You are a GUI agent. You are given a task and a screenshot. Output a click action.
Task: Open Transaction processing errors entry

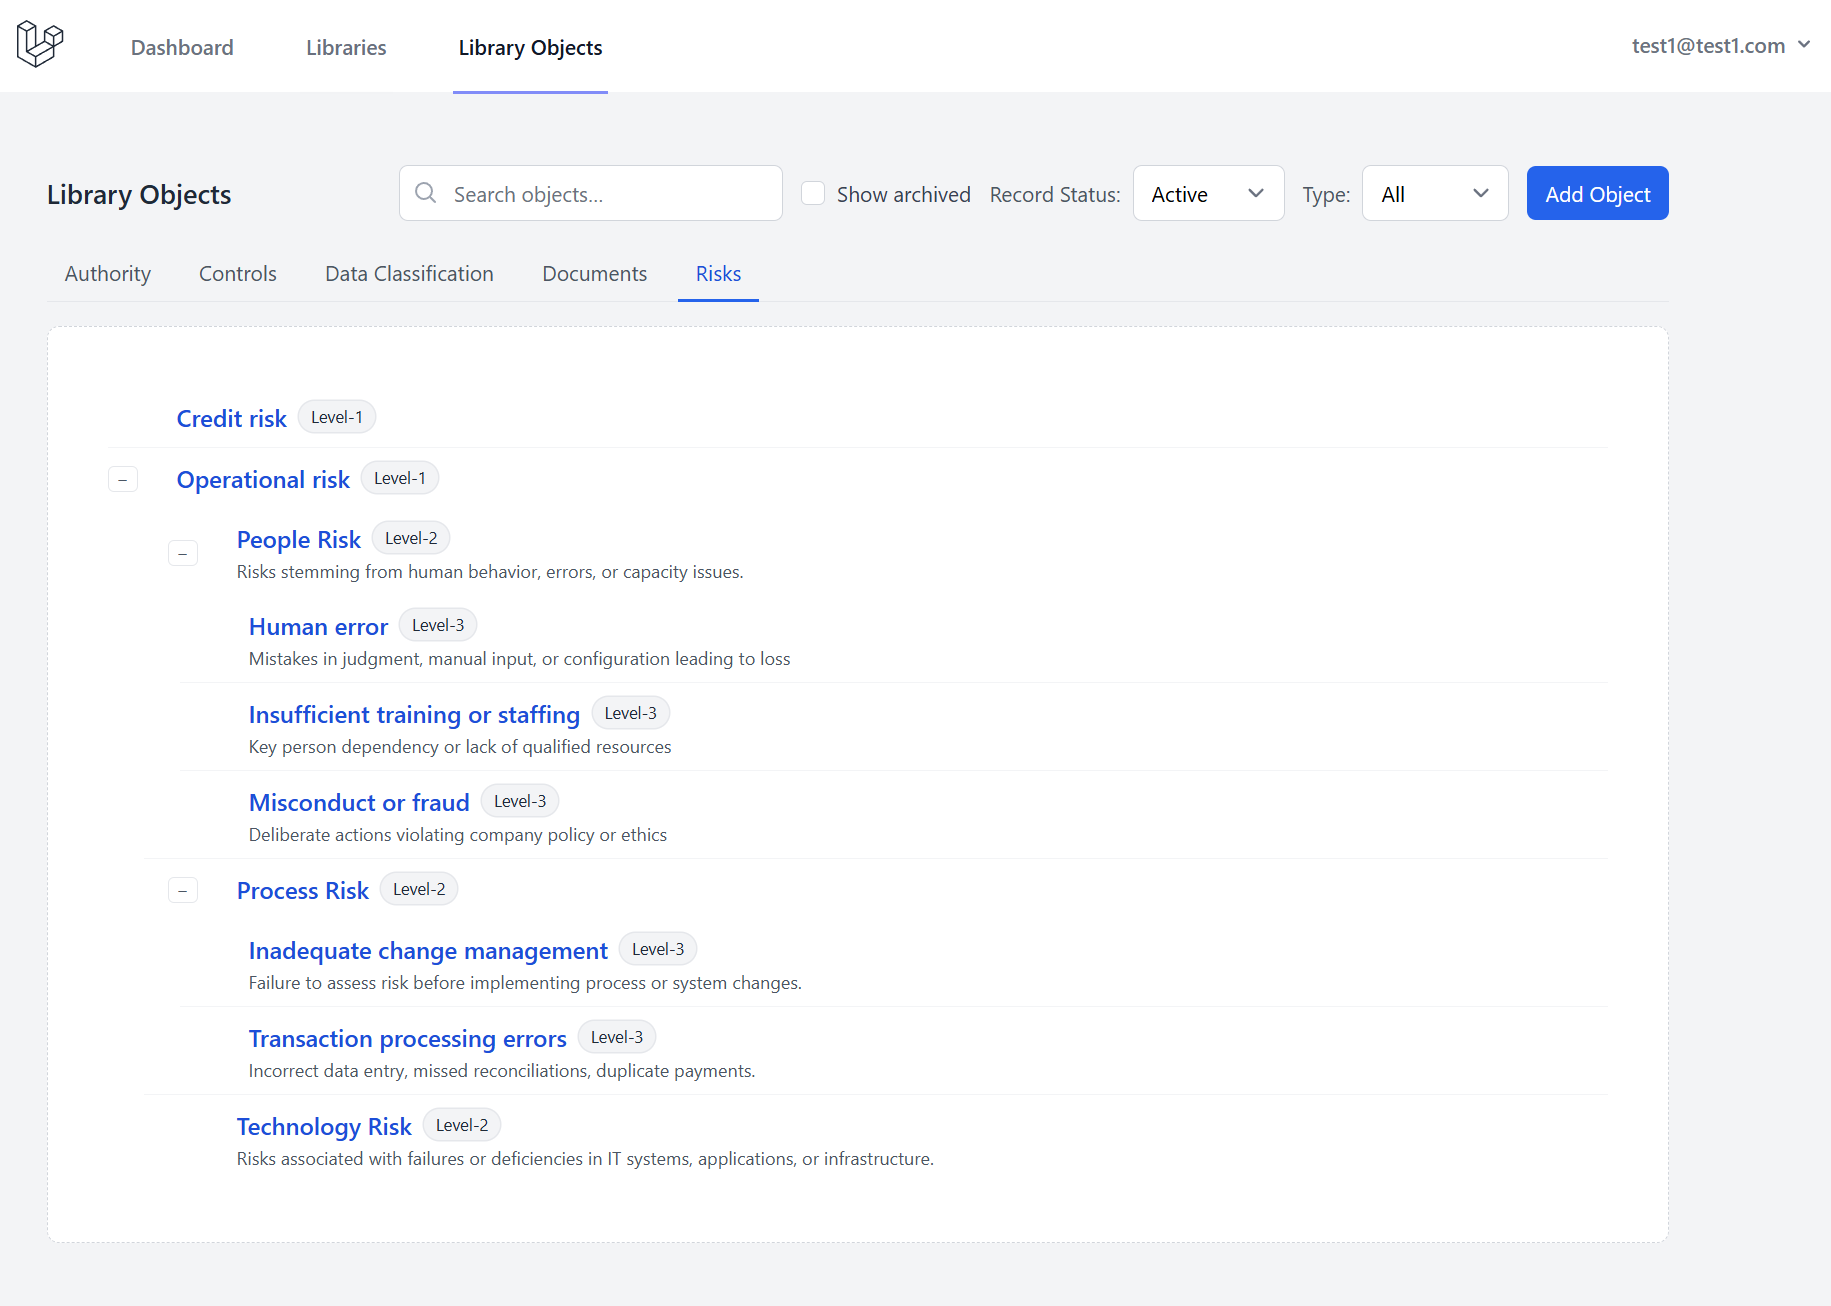tap(407, 1039)
